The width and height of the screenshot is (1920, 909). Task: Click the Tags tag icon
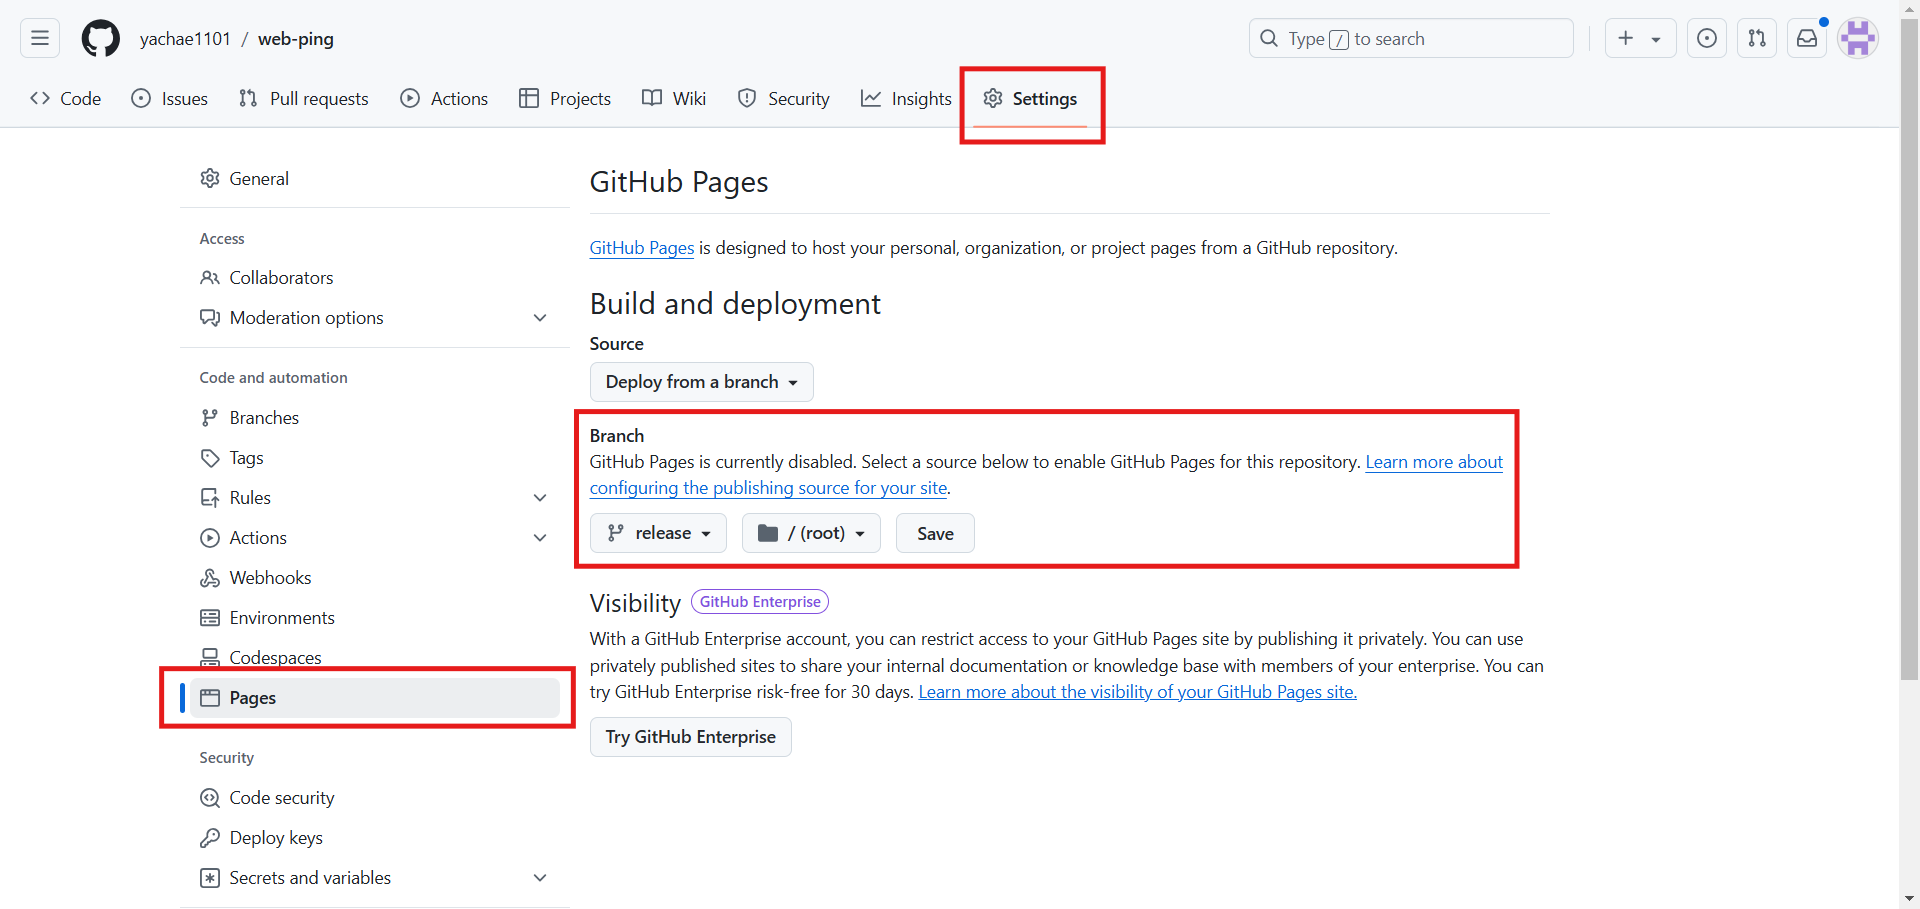(x=210, y=458)
